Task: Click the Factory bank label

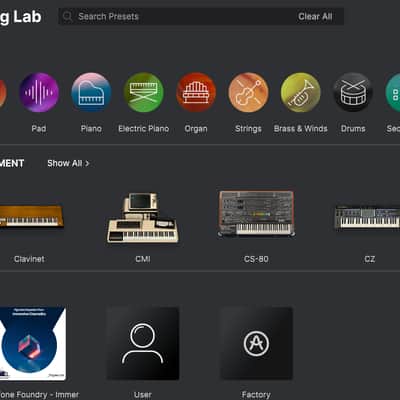Action: (x=256, y=395)
